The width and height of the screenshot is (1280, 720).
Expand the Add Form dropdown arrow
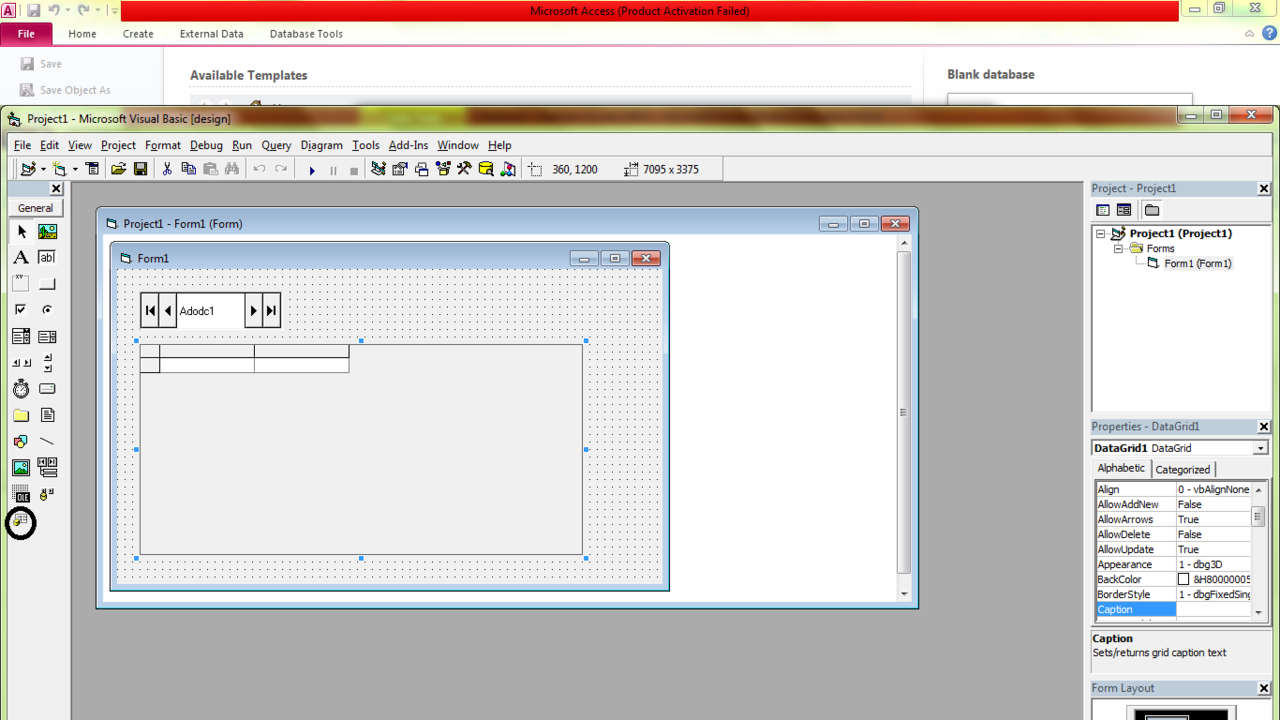pyautogui.click(x=75, y=169)
